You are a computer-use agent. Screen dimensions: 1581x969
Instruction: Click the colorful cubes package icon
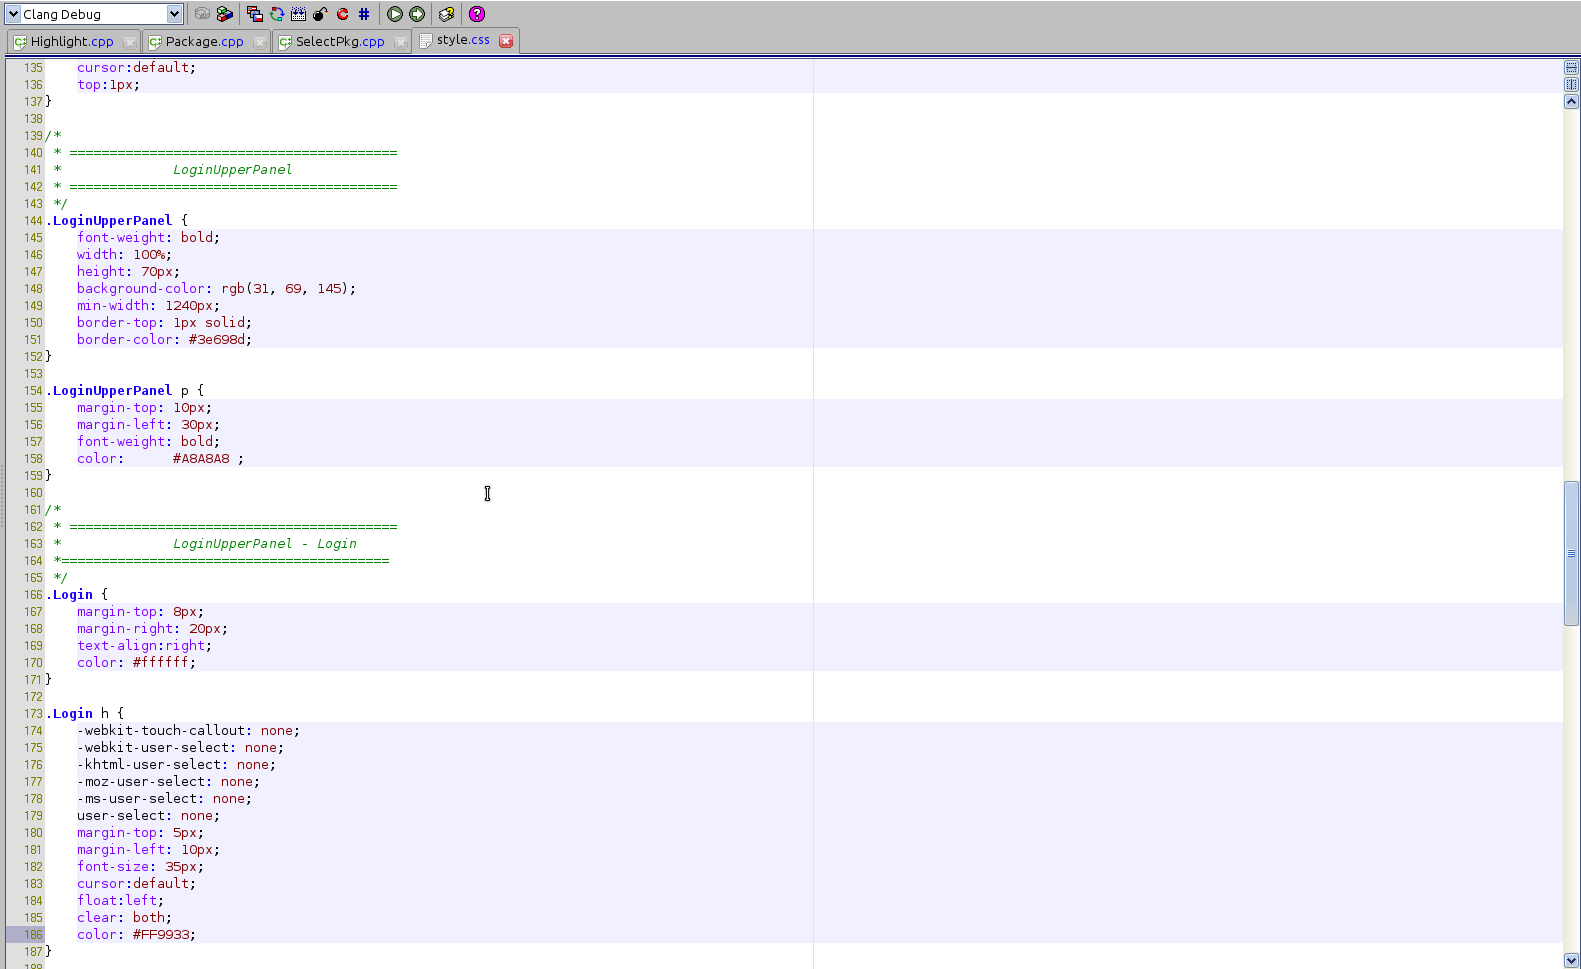[224, 14]
